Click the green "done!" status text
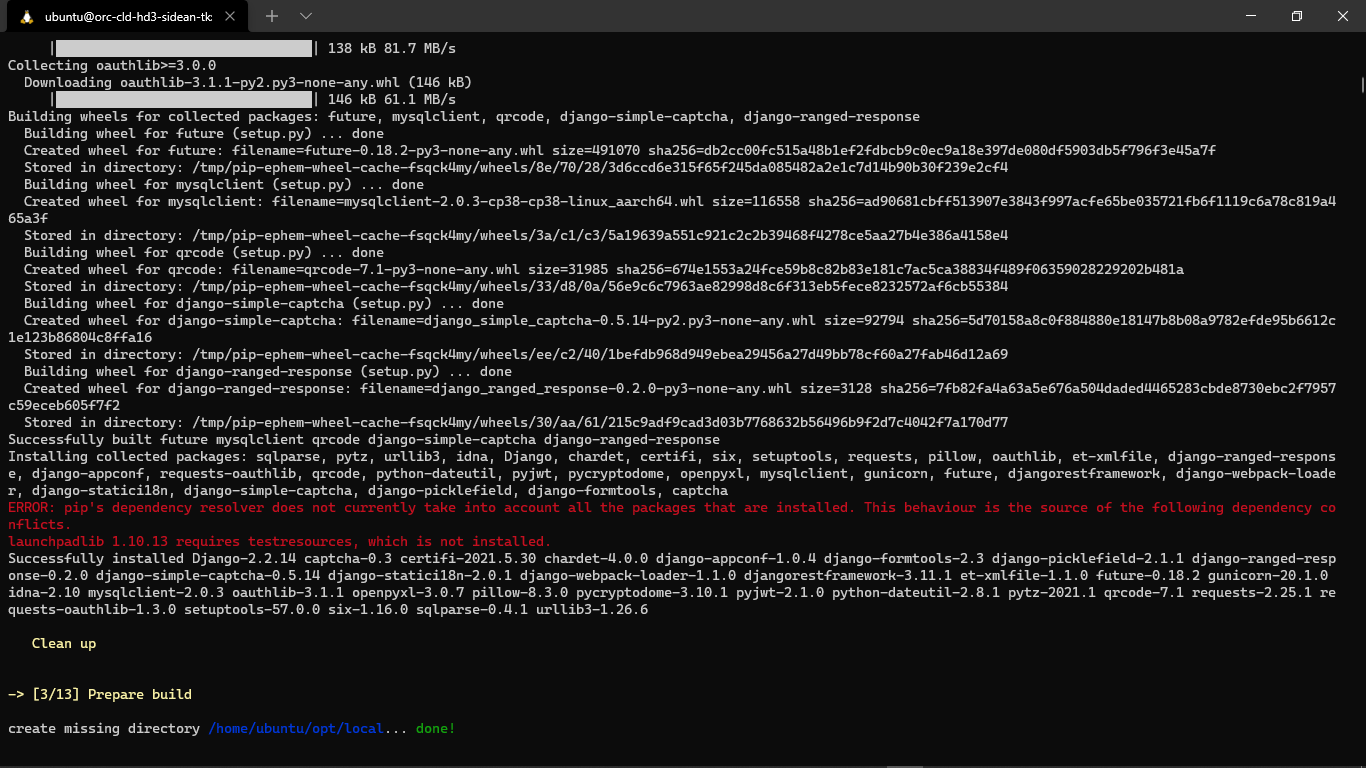 tap(436, 729)
